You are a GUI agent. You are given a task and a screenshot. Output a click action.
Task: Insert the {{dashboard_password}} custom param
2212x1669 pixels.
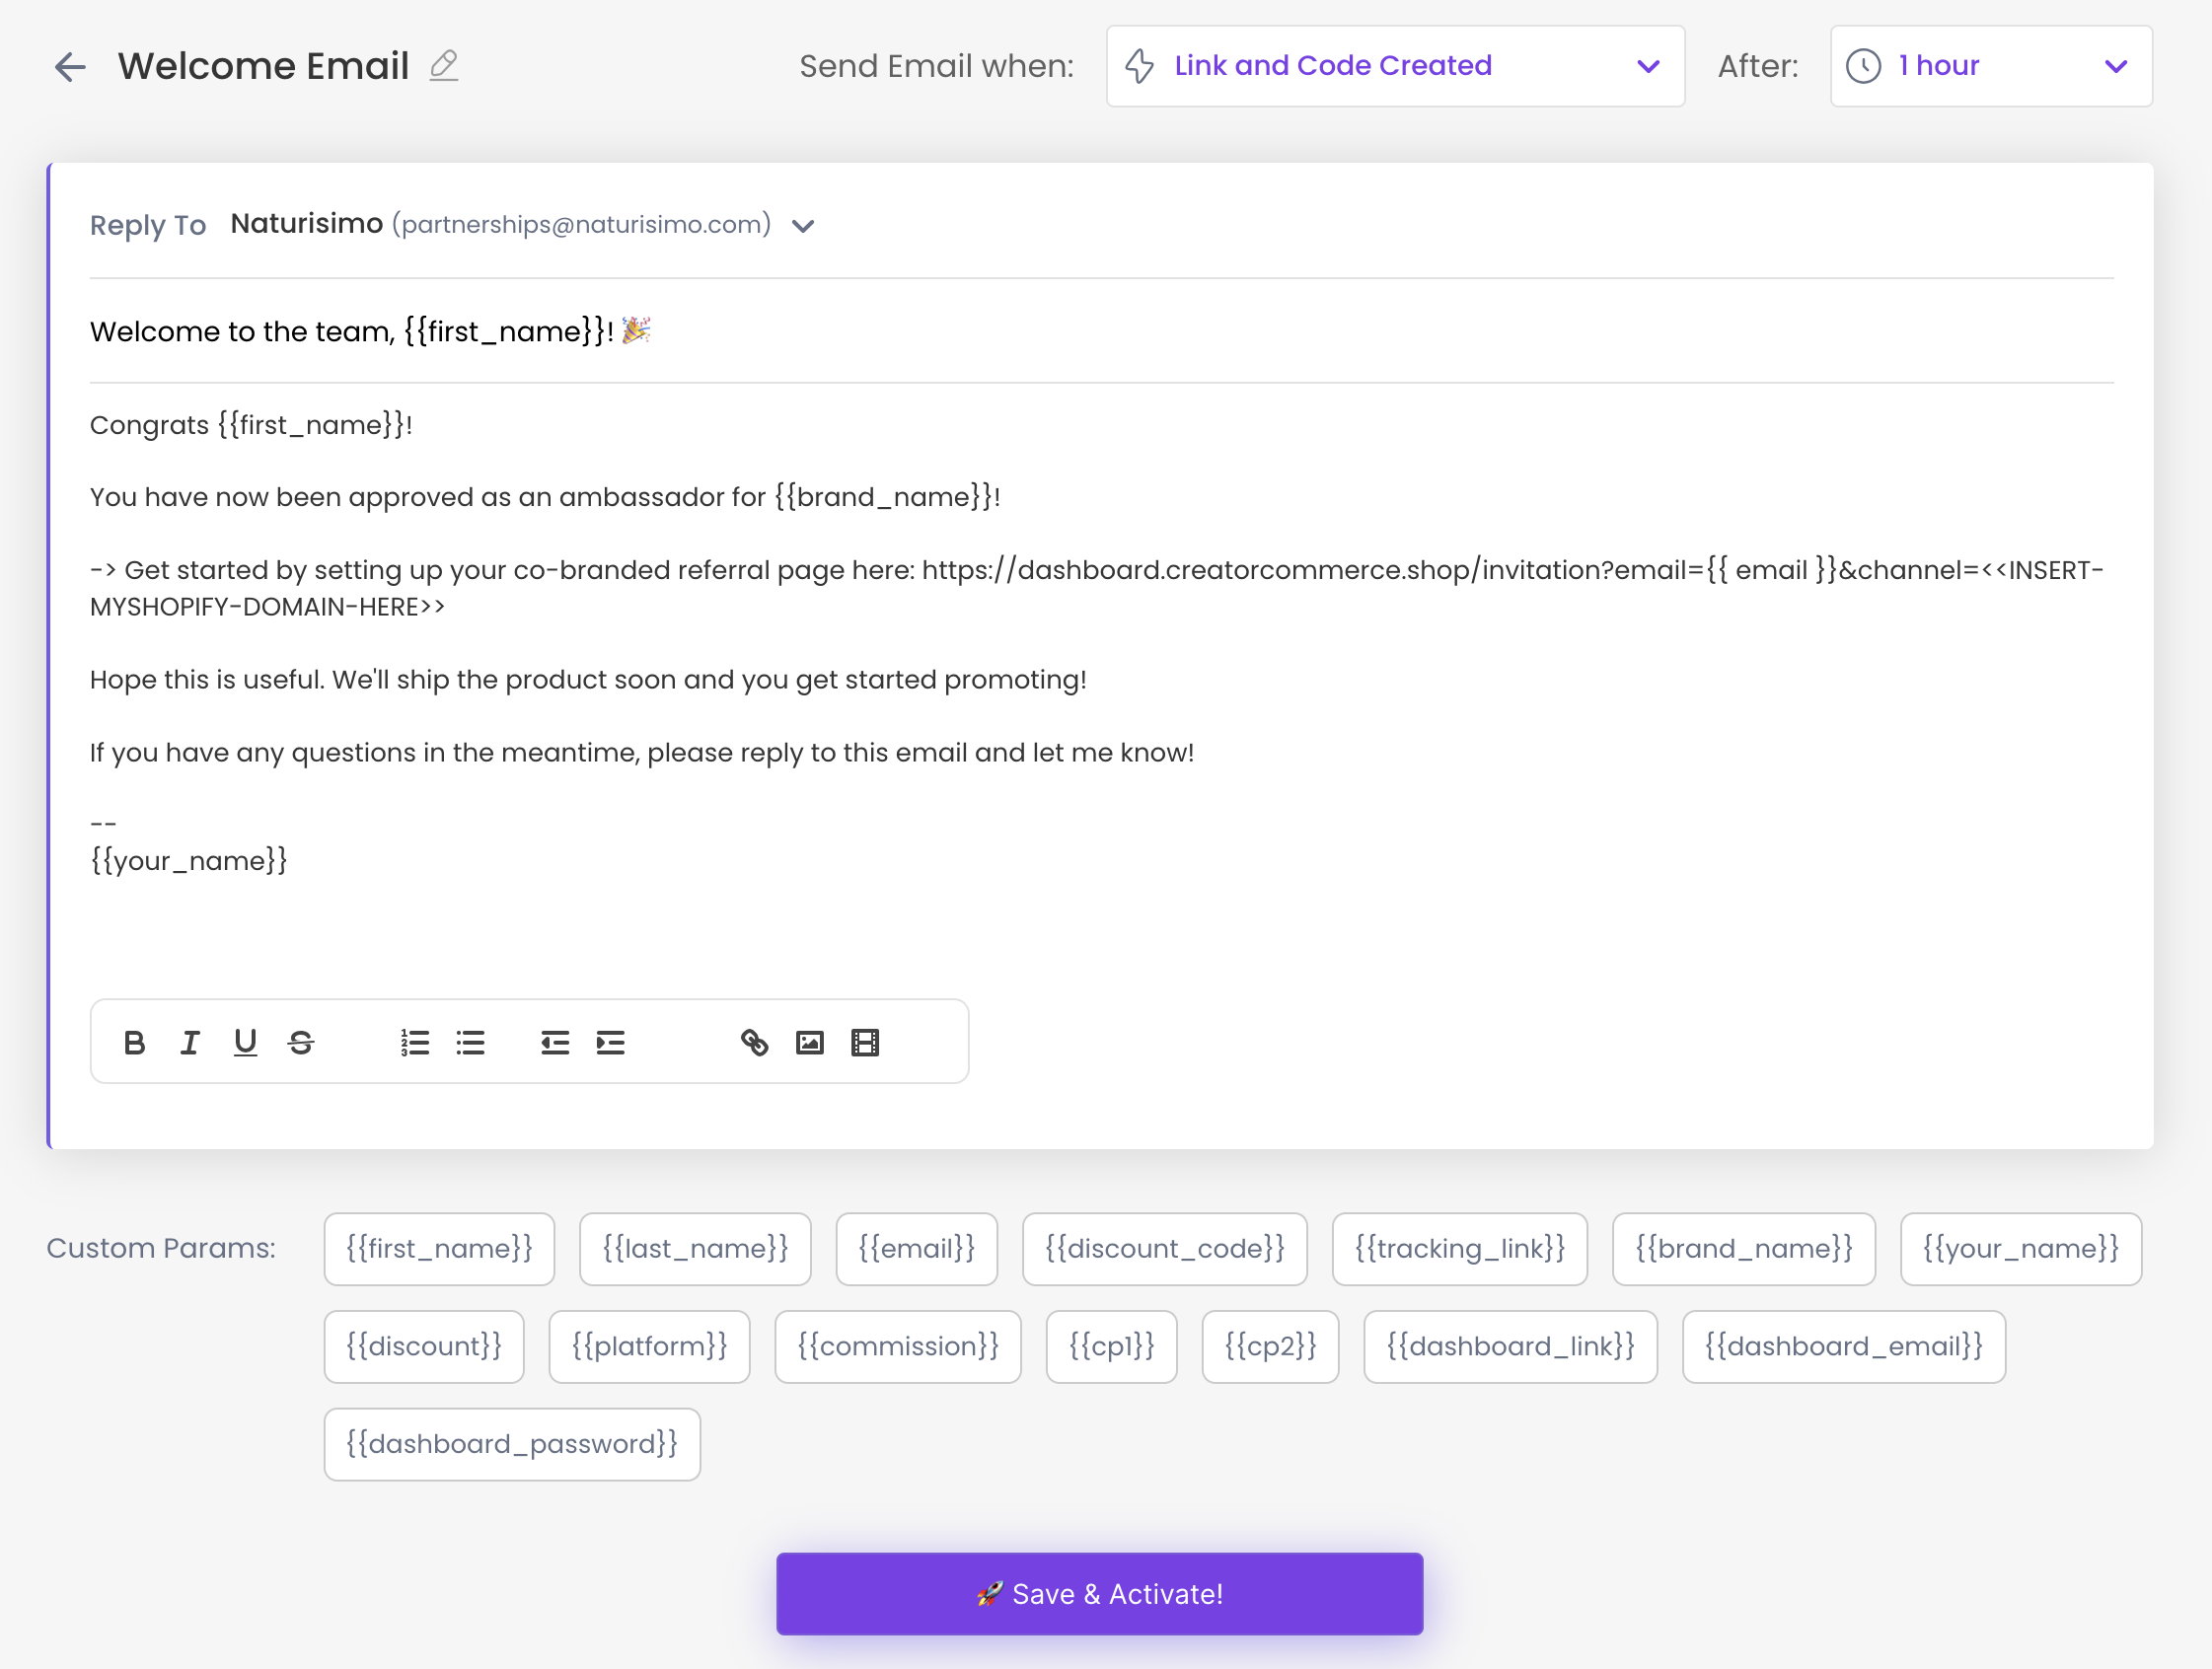click(x=512, y=1445)
